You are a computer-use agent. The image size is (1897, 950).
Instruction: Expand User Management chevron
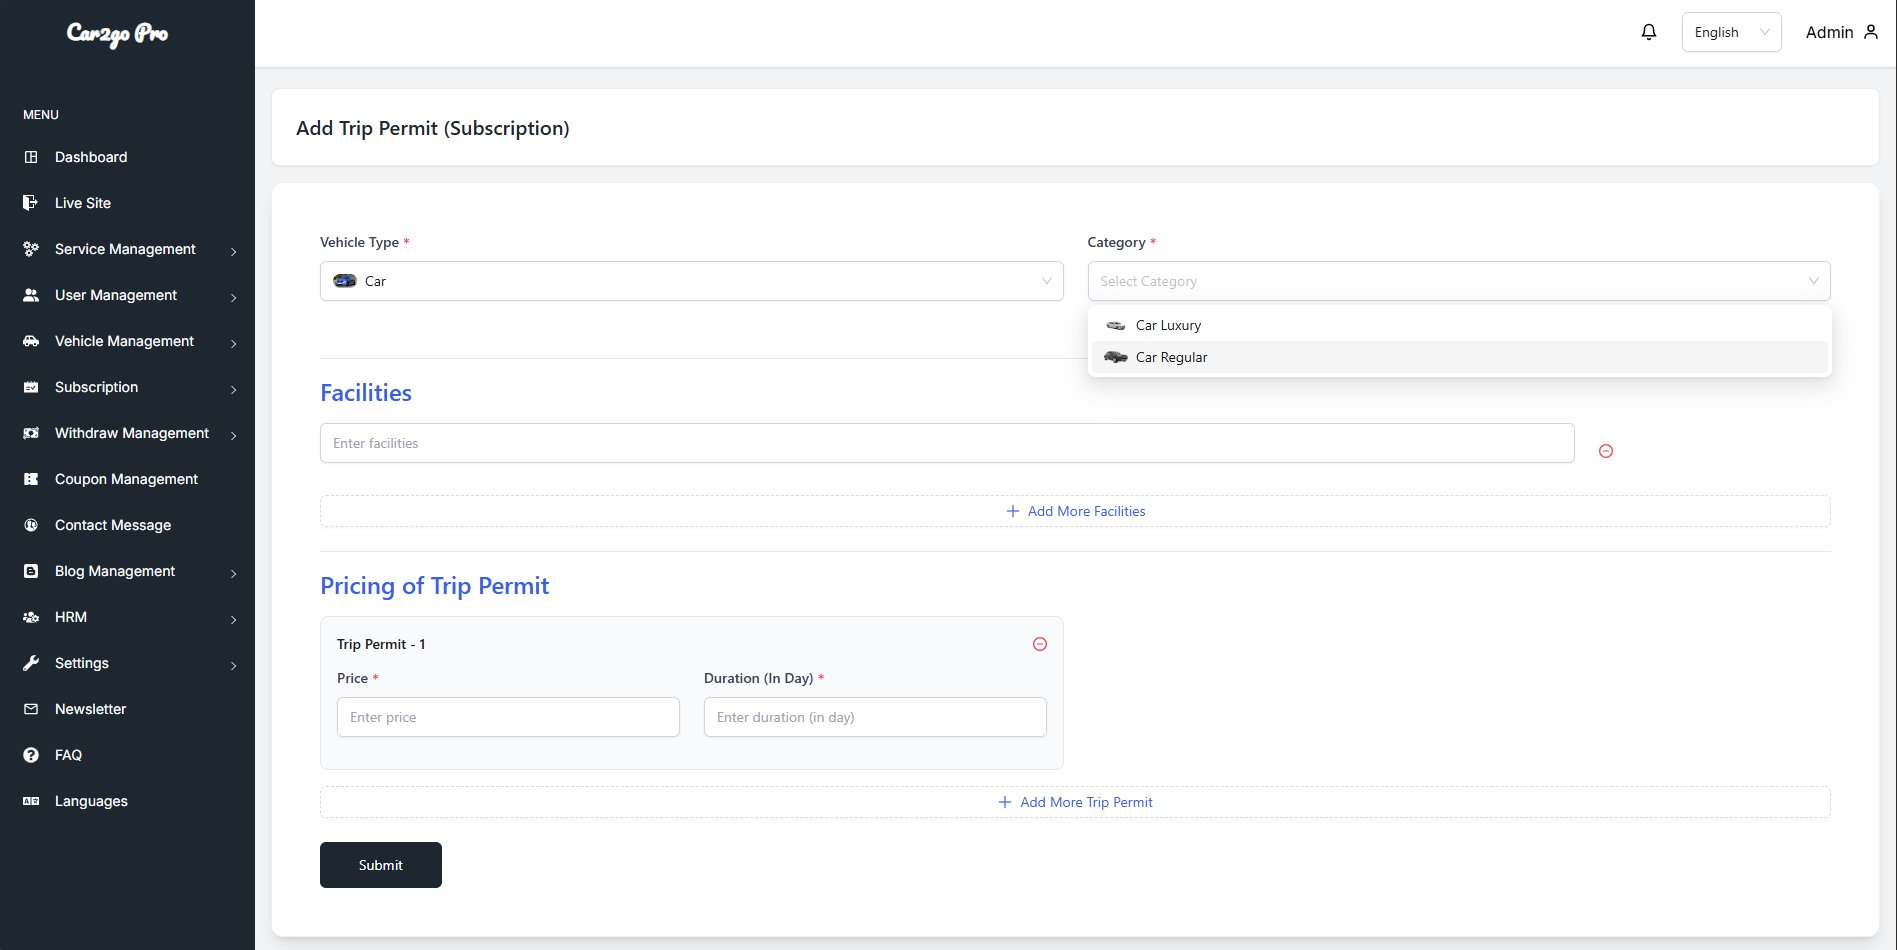pyautogui.click(x=234, y=297)
